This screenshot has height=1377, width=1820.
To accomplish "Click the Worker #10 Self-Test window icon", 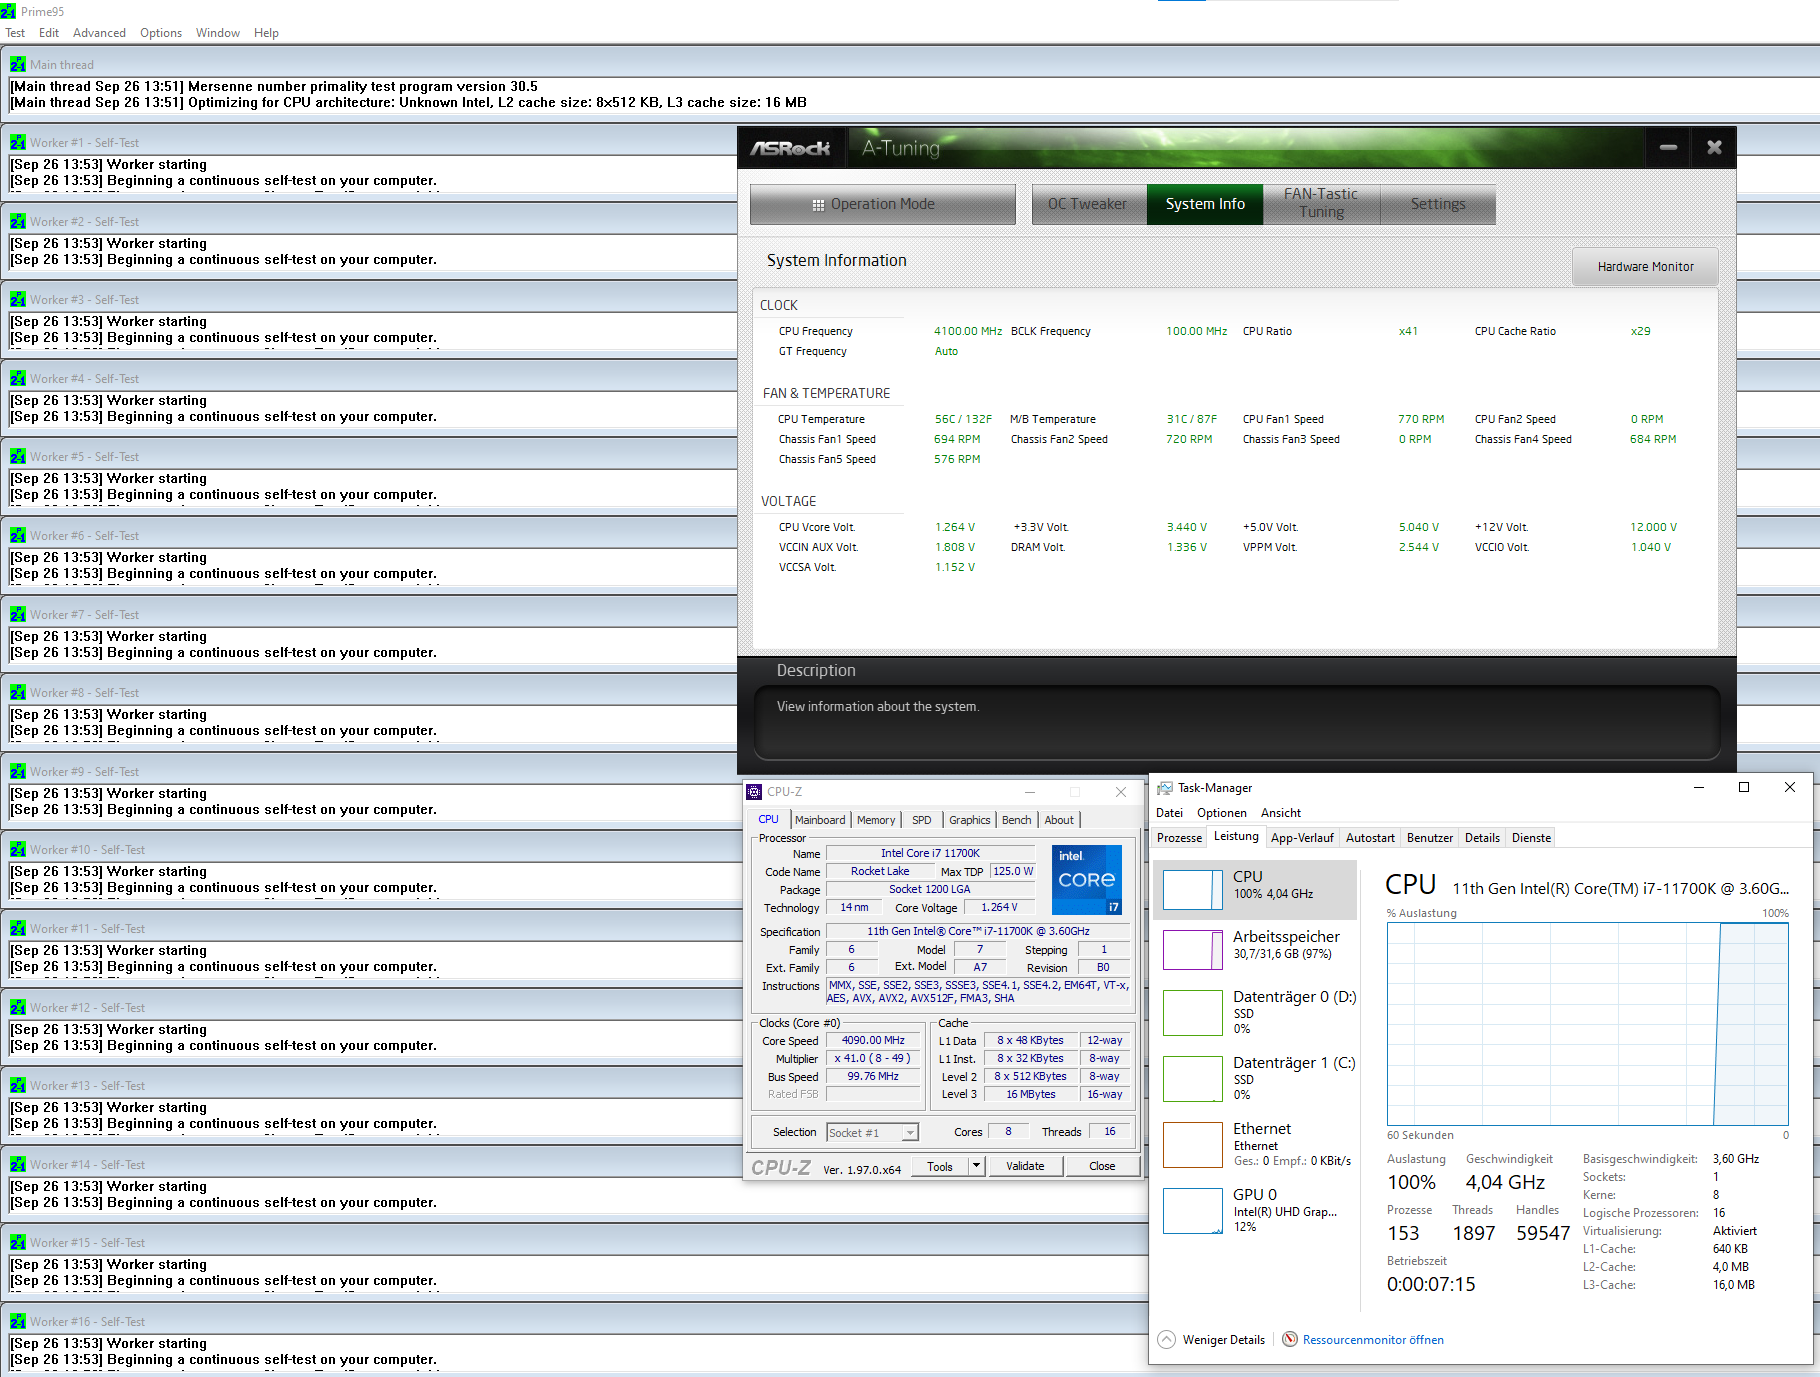I will coord(18,849).
